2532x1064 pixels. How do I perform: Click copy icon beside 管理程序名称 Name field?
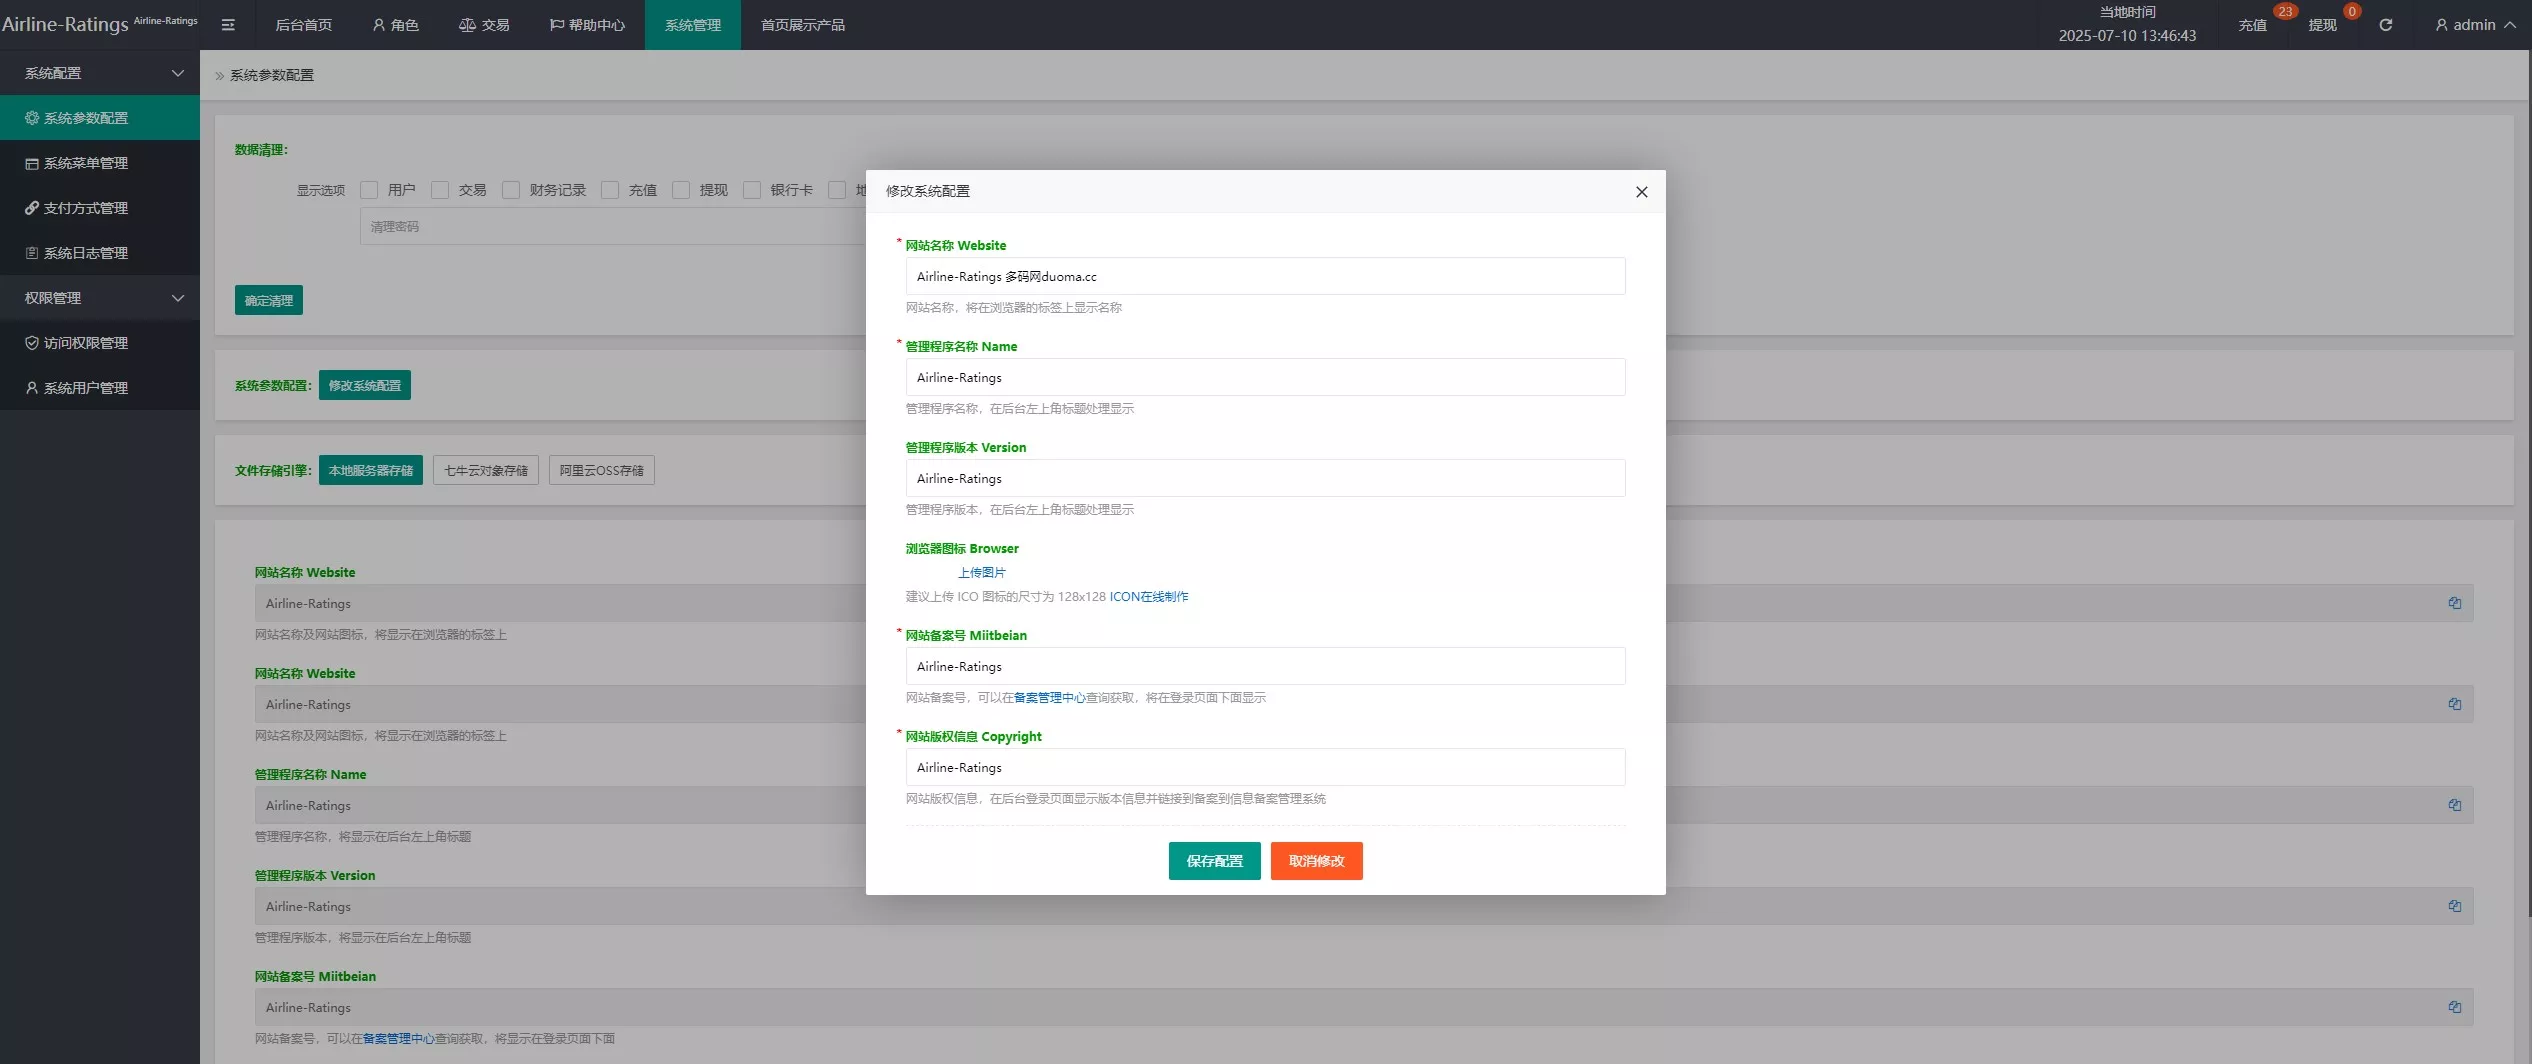coord(2454,805)
